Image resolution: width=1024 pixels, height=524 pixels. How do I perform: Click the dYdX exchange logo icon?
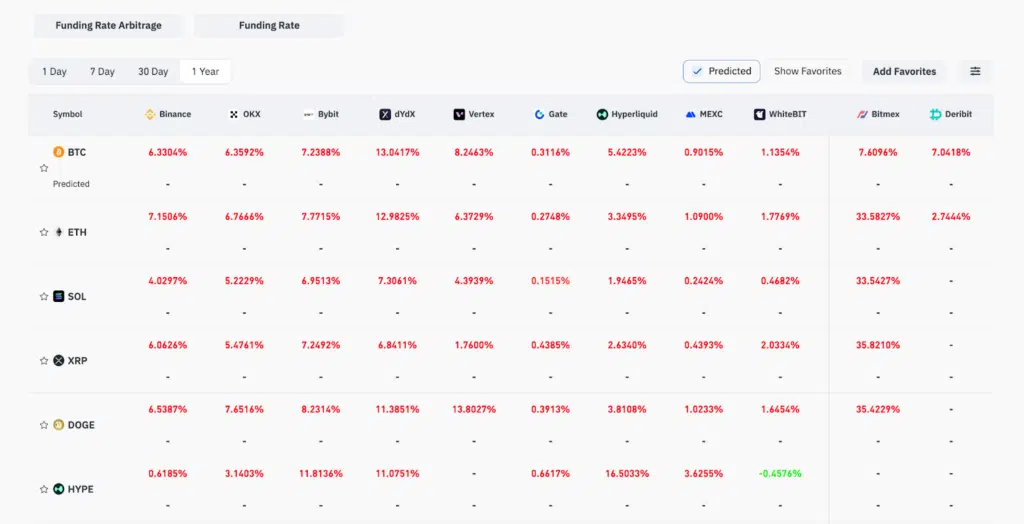click(x=385, y=115)
